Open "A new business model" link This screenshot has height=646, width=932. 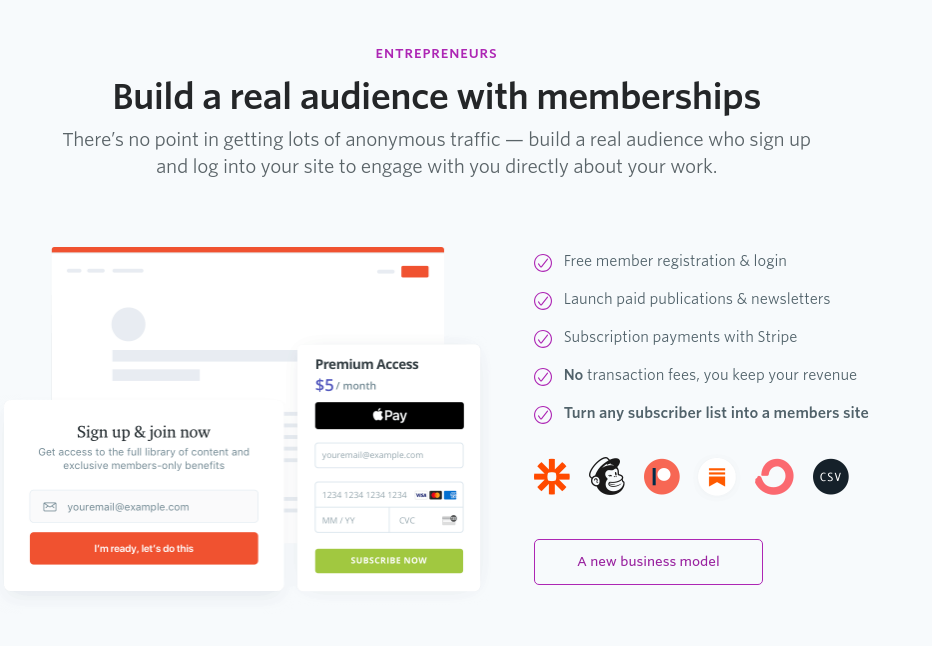click(648, 562)
